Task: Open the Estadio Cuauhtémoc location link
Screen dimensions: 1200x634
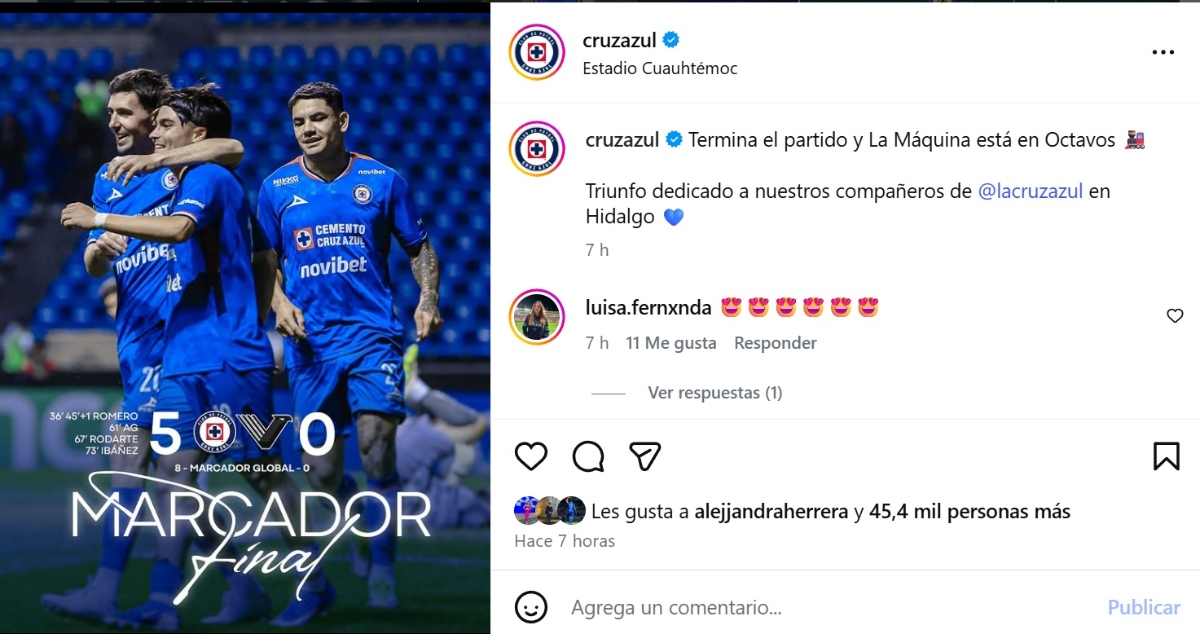Action: tap(660, 68)
